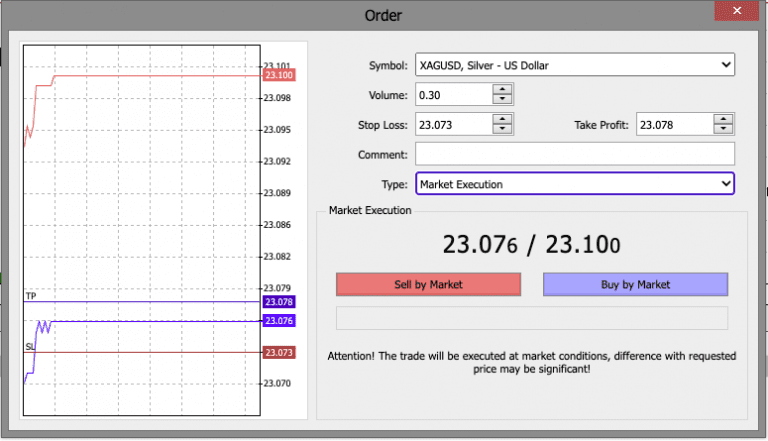The image size is (768, 441).
Task: Click the 23.073 SL price label on chart
Action: click(x=278, y=352)
